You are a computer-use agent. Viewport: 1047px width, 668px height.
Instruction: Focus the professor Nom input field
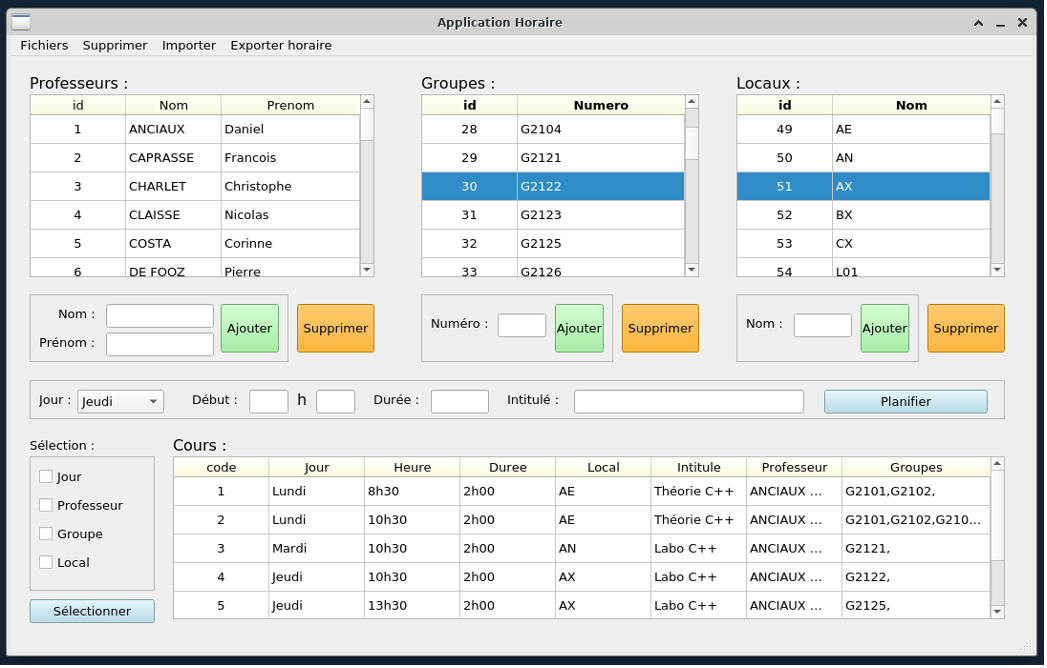(160, 317)
